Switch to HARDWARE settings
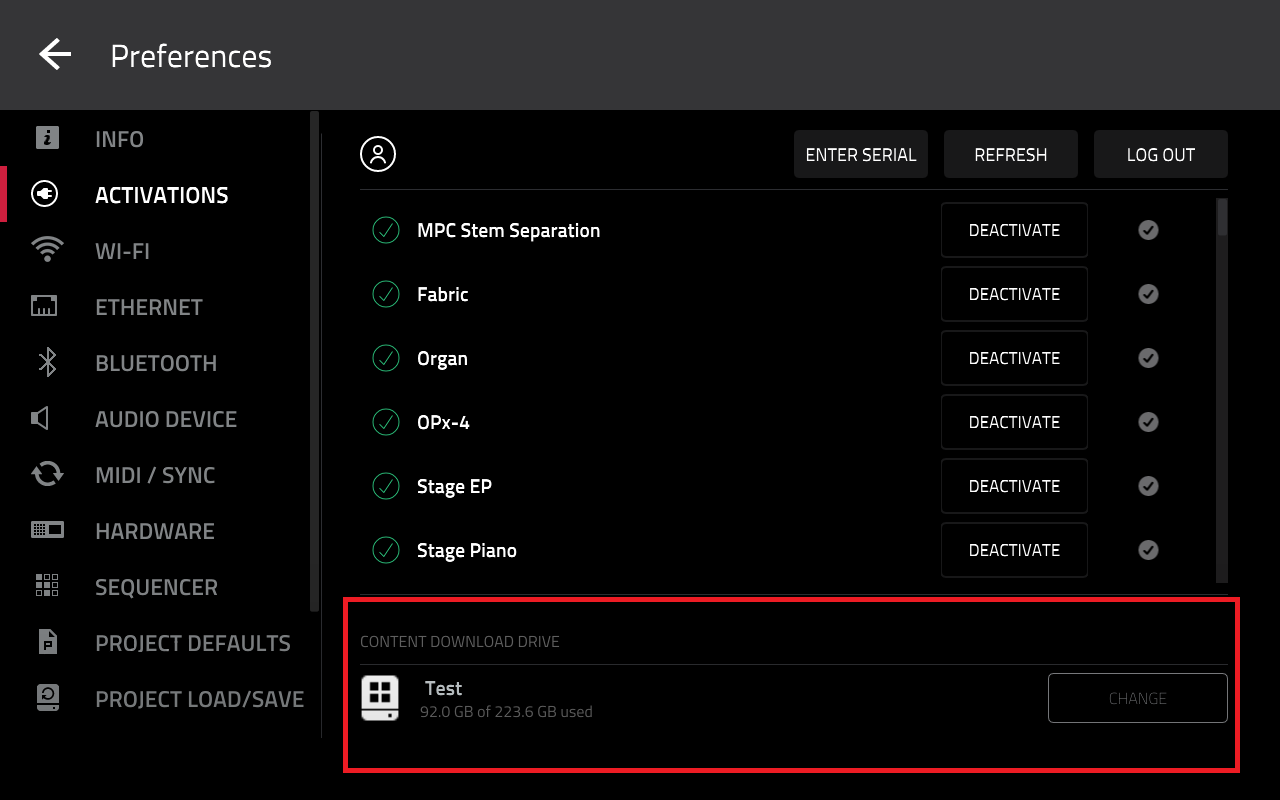The height and width of the screenshot is (800, 1280). click(x=155, y=531)
